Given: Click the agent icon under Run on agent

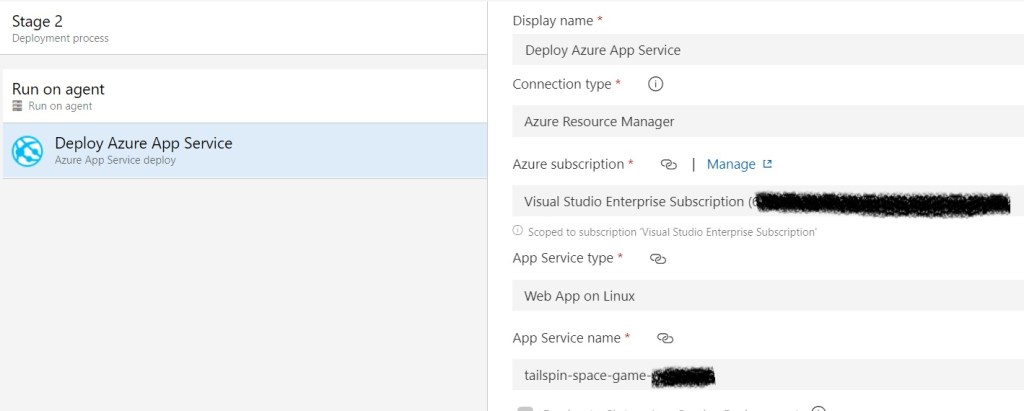Looking at the screenshot, I should 17,106.
